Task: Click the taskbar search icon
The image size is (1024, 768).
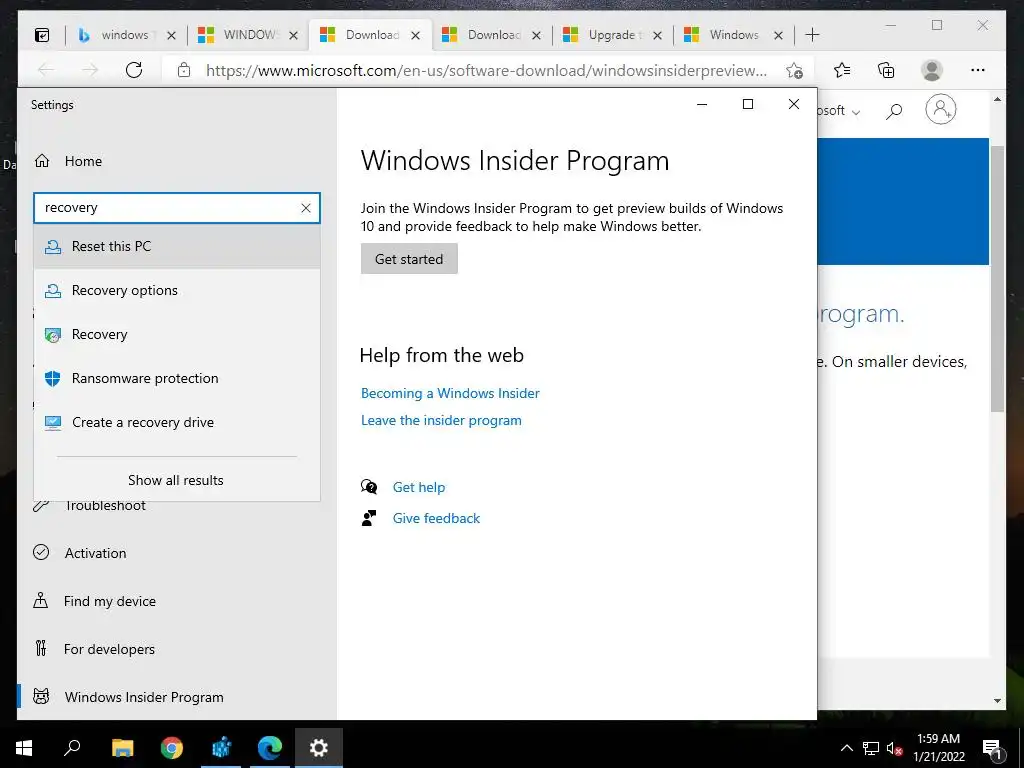Action: pos(72,748)
